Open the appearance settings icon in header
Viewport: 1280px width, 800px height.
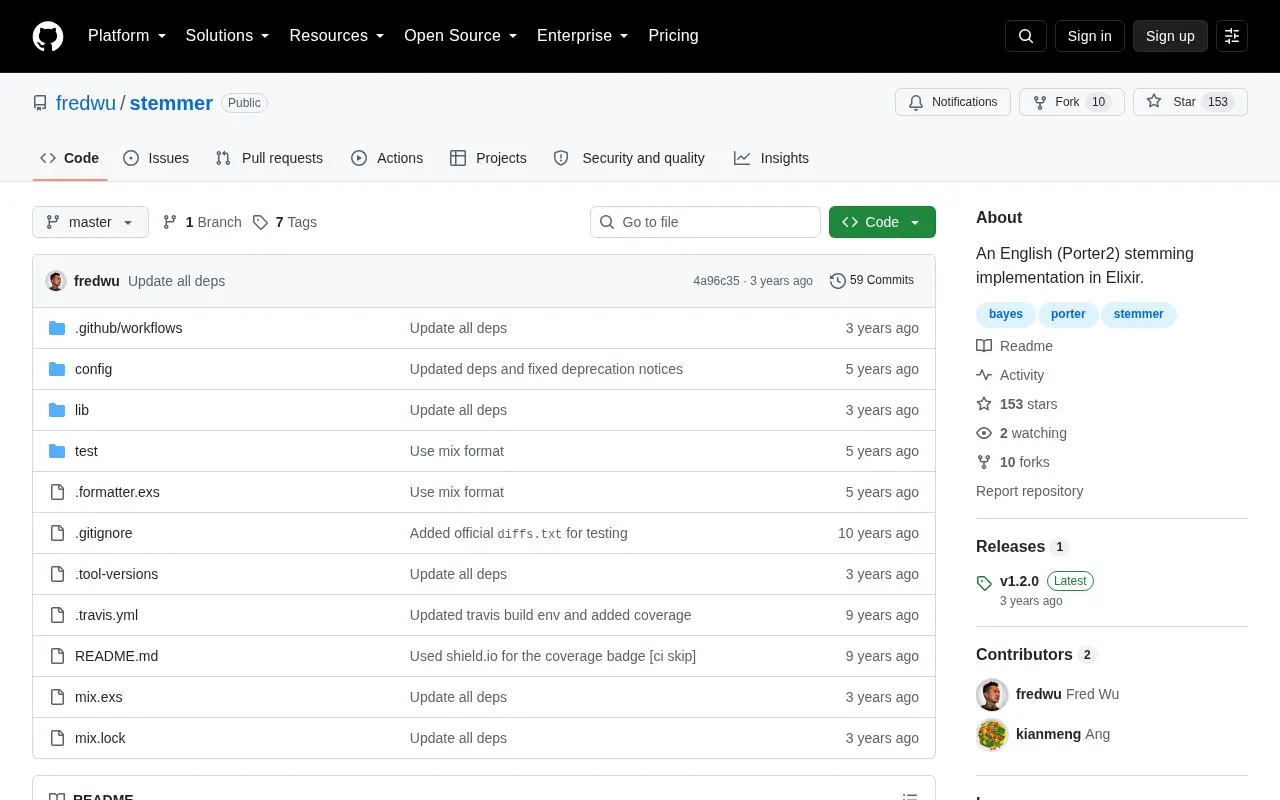[x=1232, y=36]
